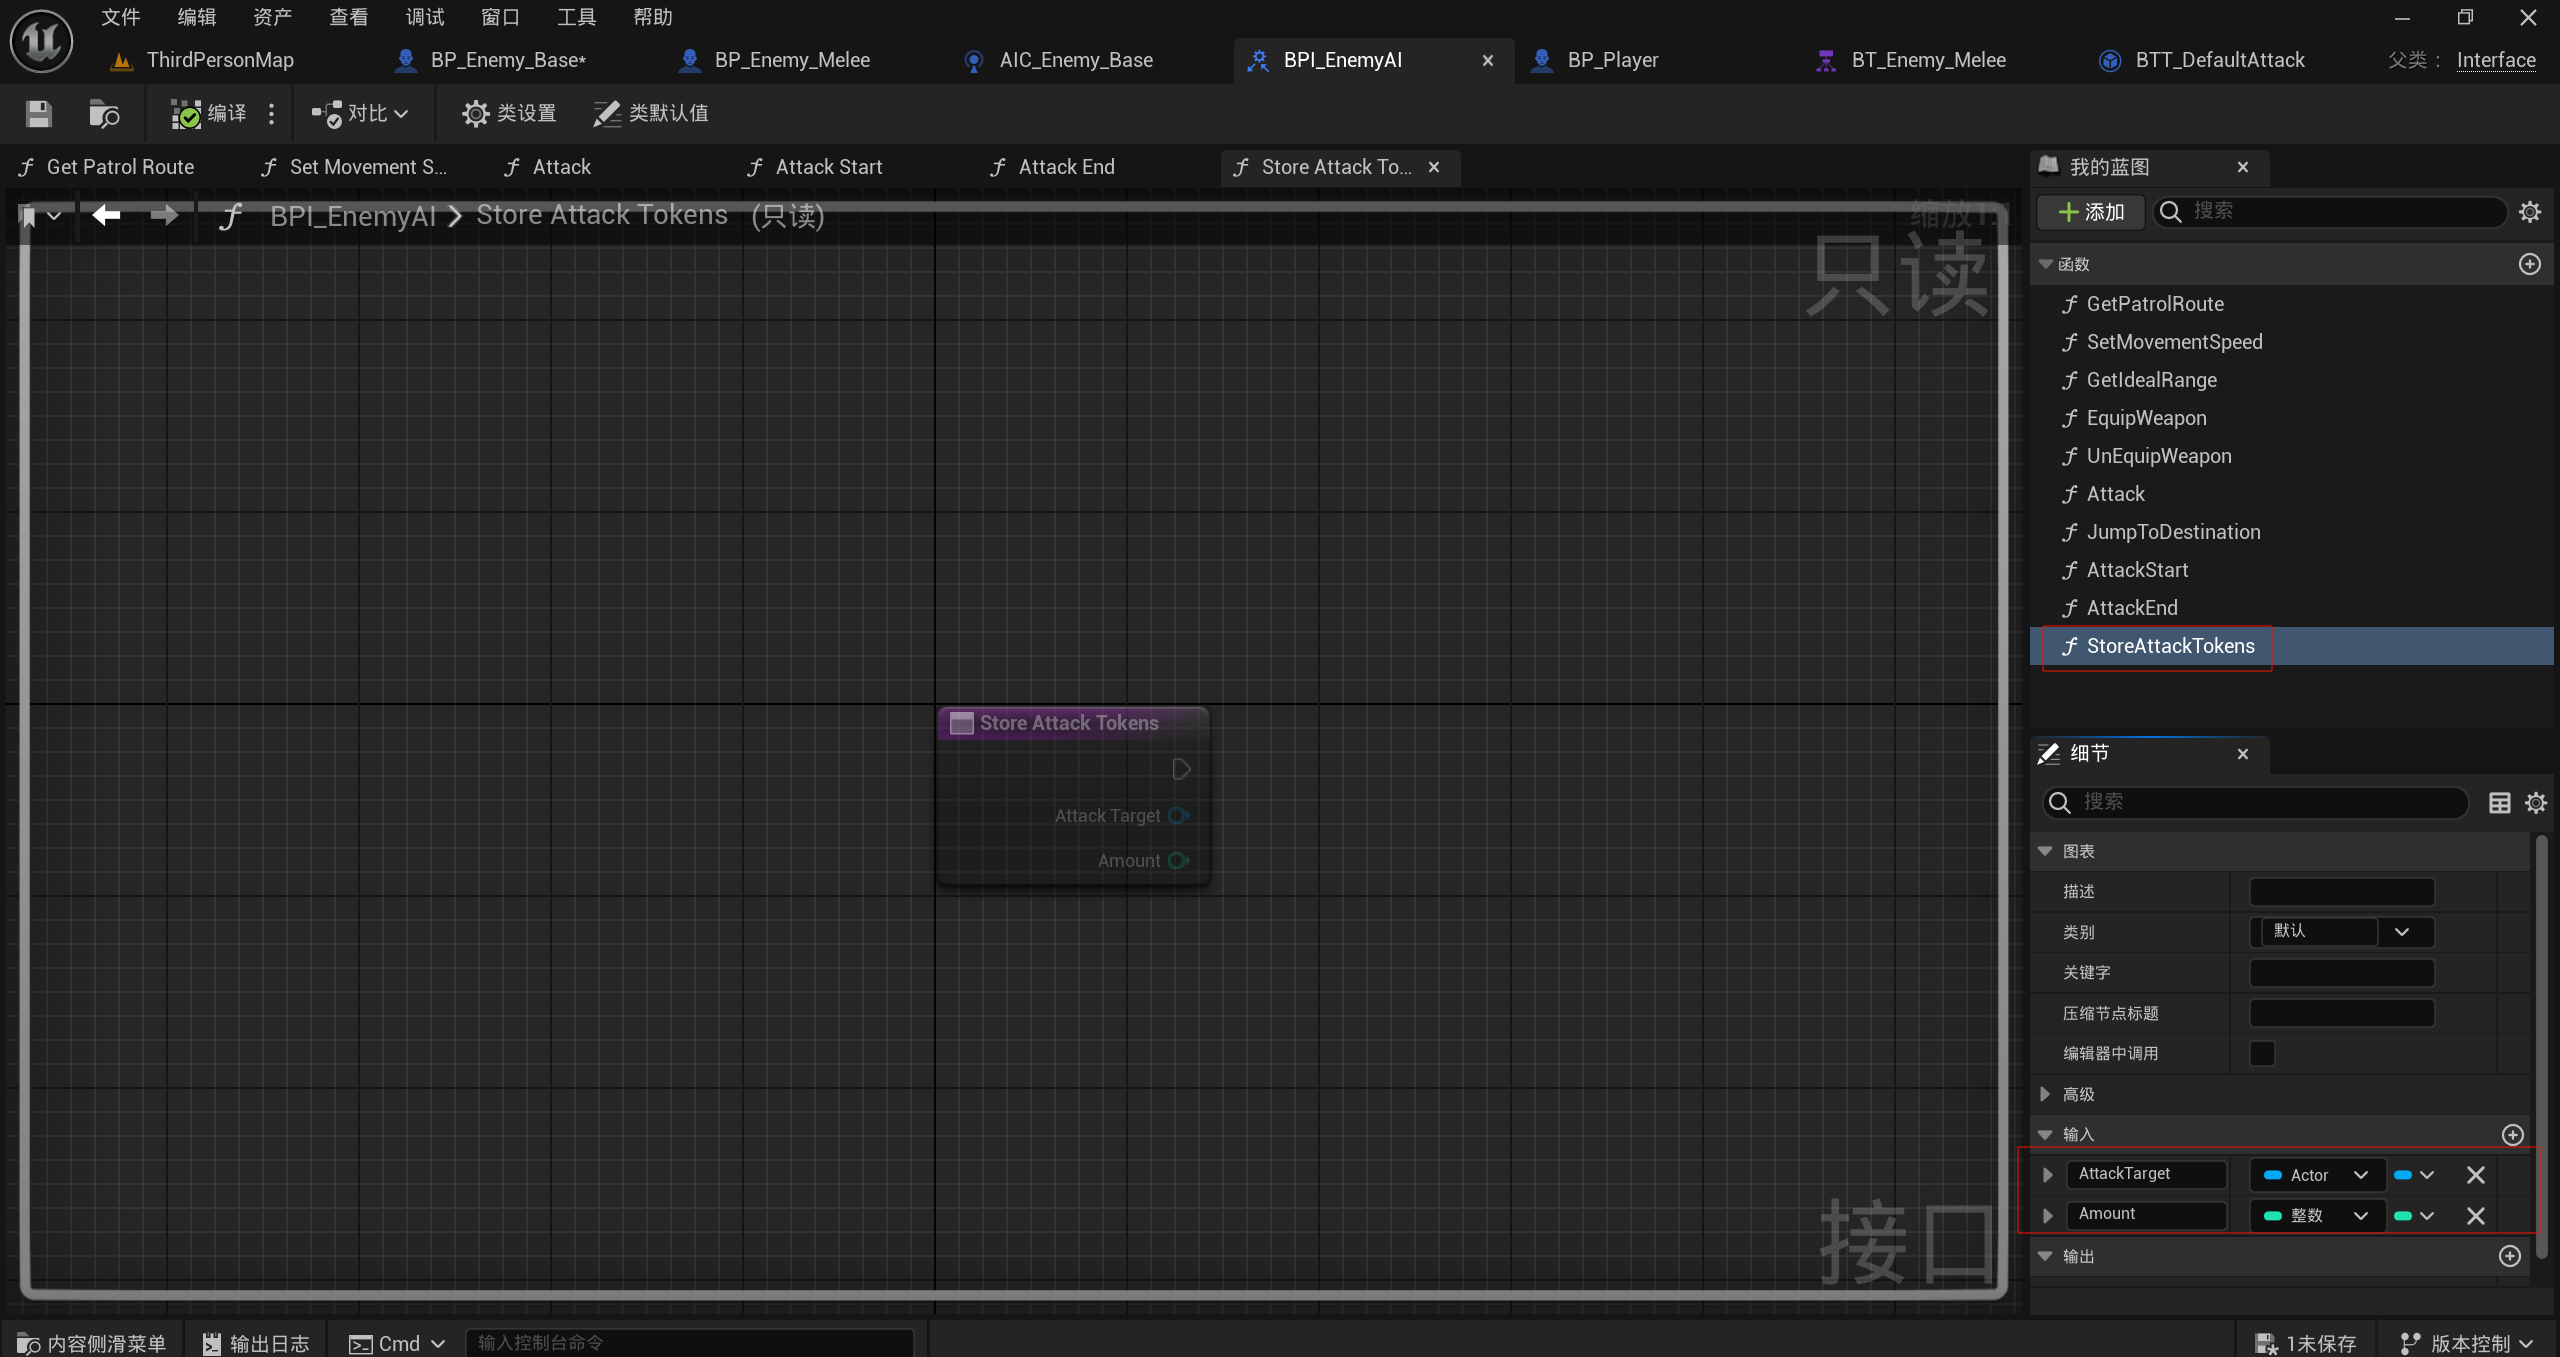Delete the AttackTarget input parameter
The height and width of the screenshot is (1357, 2560).
(x=2475, y=1175)
